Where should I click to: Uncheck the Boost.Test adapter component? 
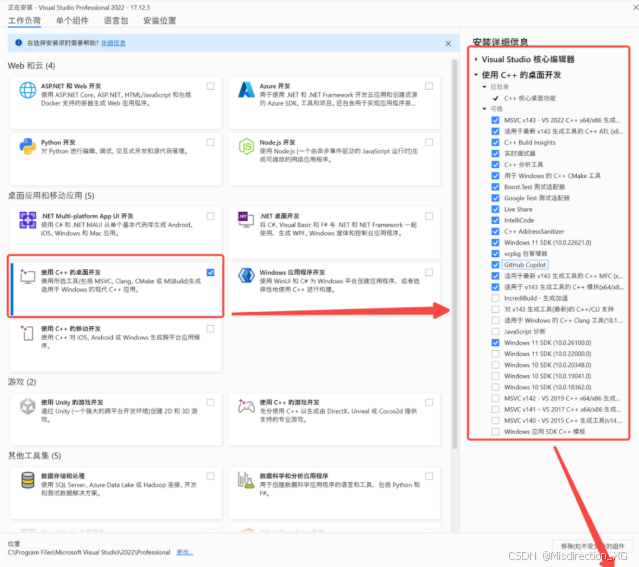click(x=495, y=187)
